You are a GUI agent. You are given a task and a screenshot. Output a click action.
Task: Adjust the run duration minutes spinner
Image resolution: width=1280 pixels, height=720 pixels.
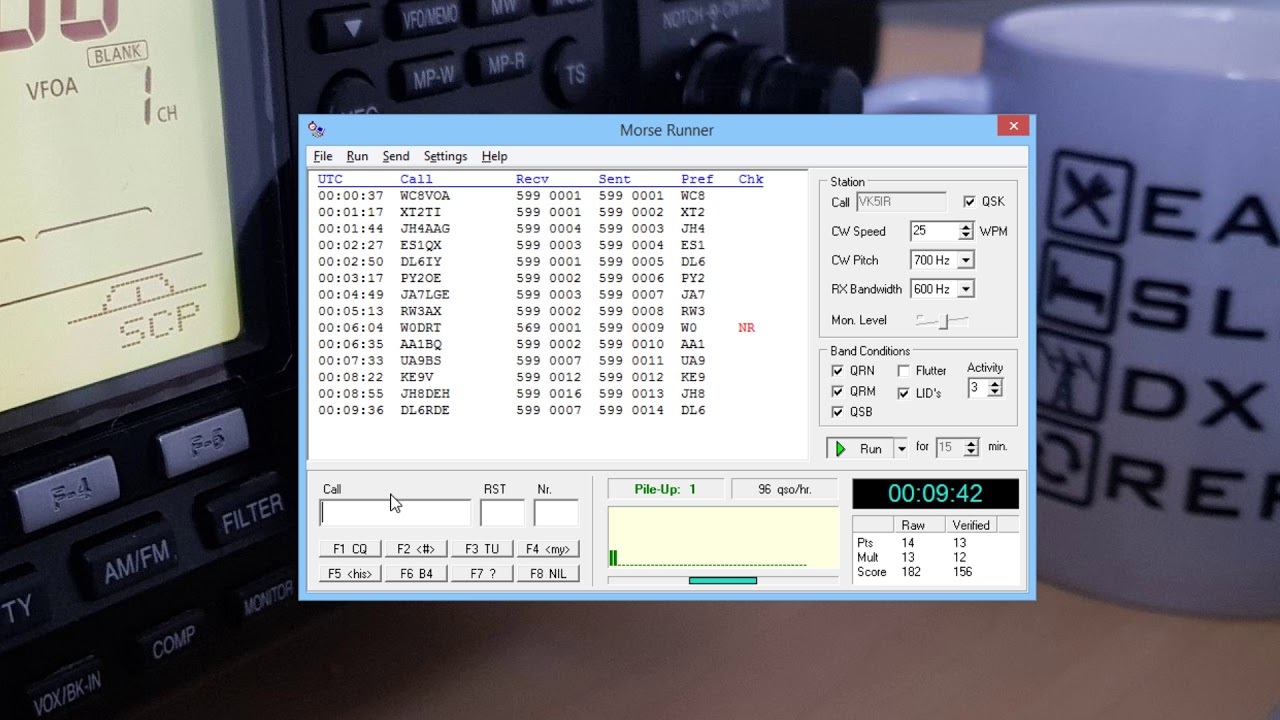(x=970, y=448)
